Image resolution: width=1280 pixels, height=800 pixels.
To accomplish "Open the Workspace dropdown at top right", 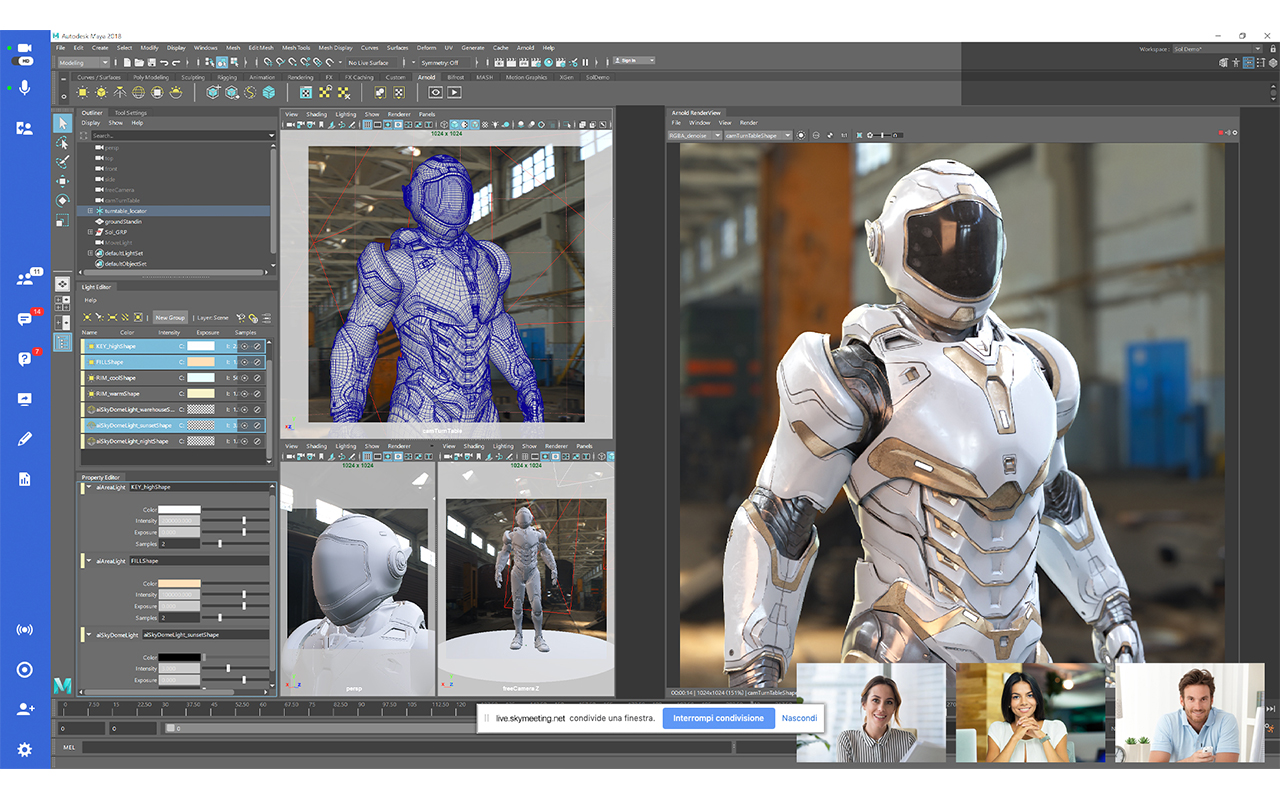I will [1216, 48].
